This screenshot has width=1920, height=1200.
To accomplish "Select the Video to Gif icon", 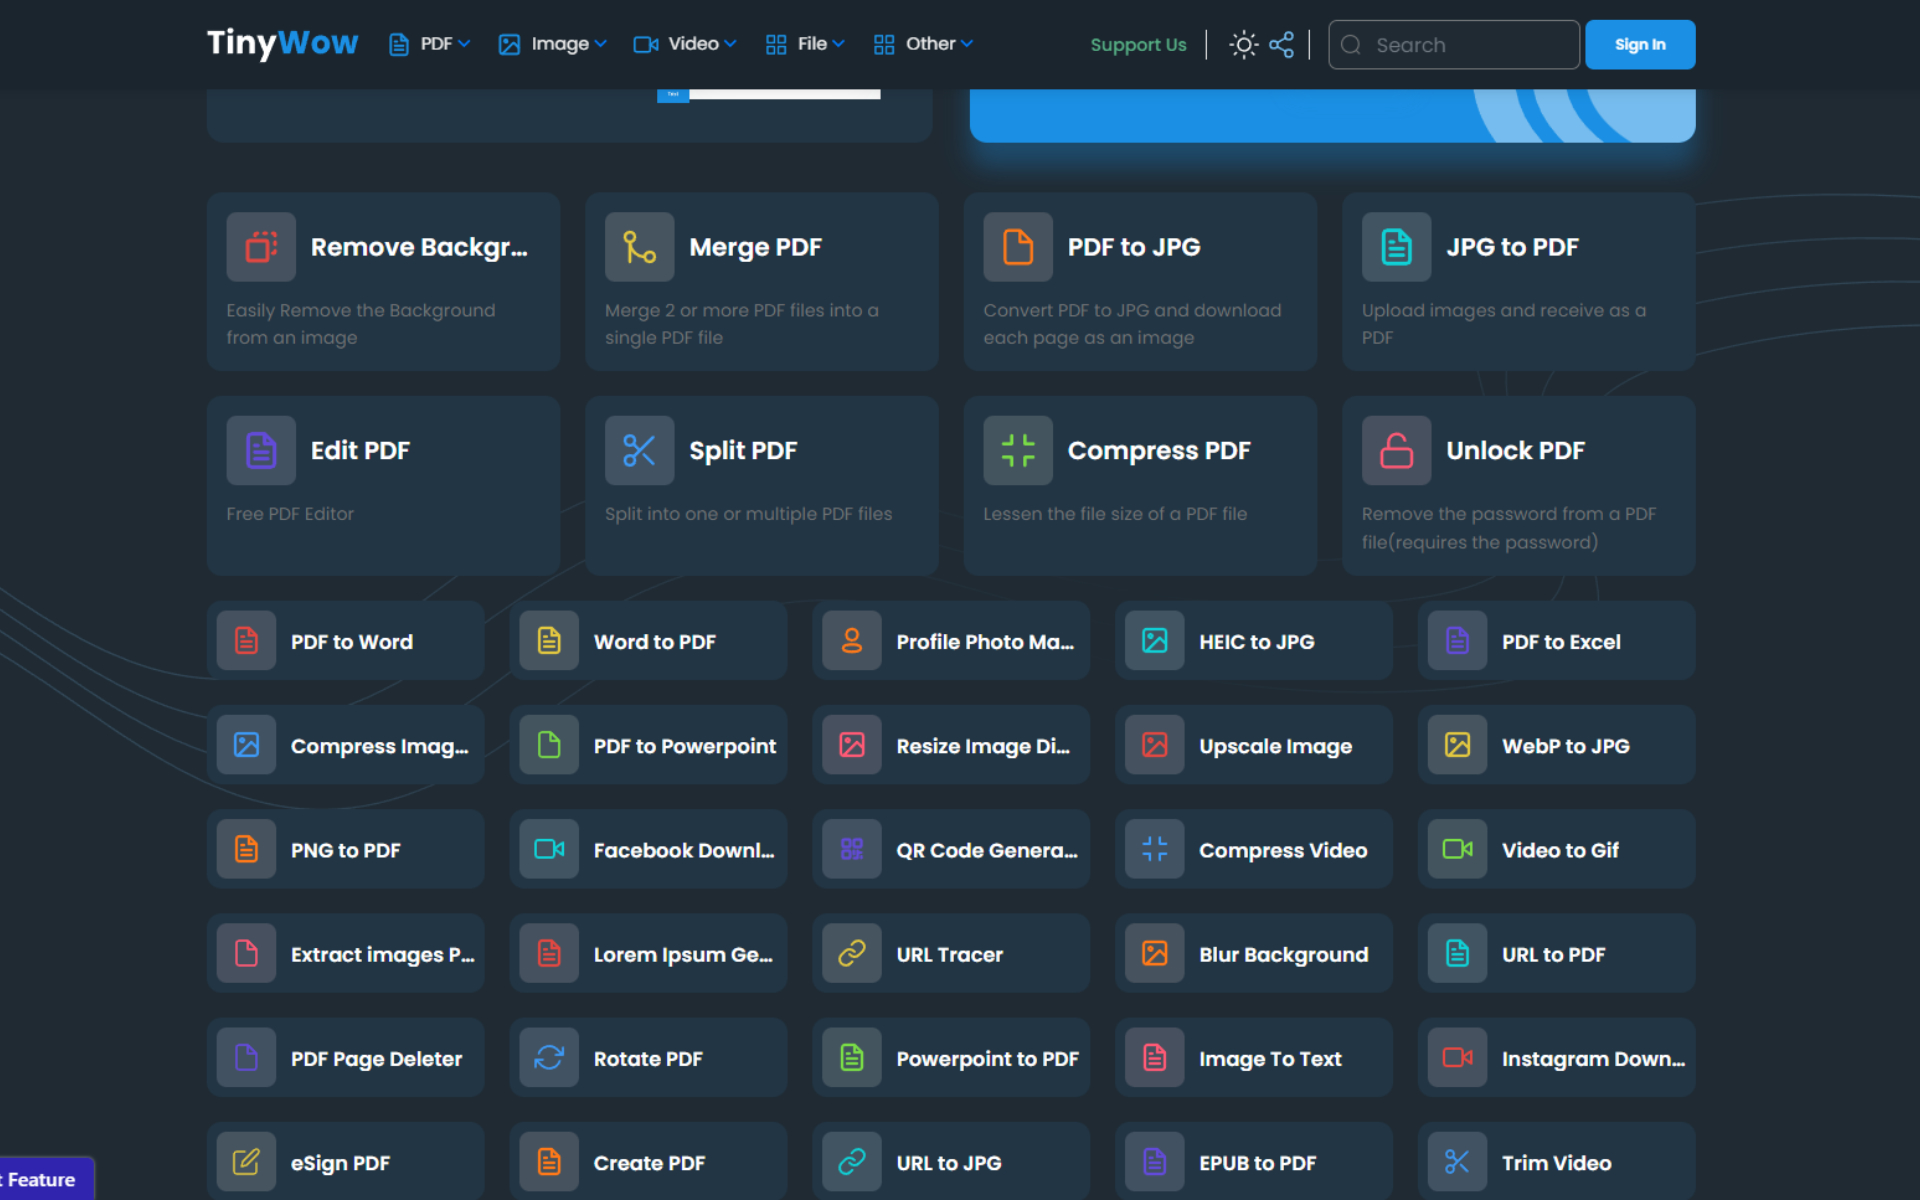I will click(x=1458, y=849).
